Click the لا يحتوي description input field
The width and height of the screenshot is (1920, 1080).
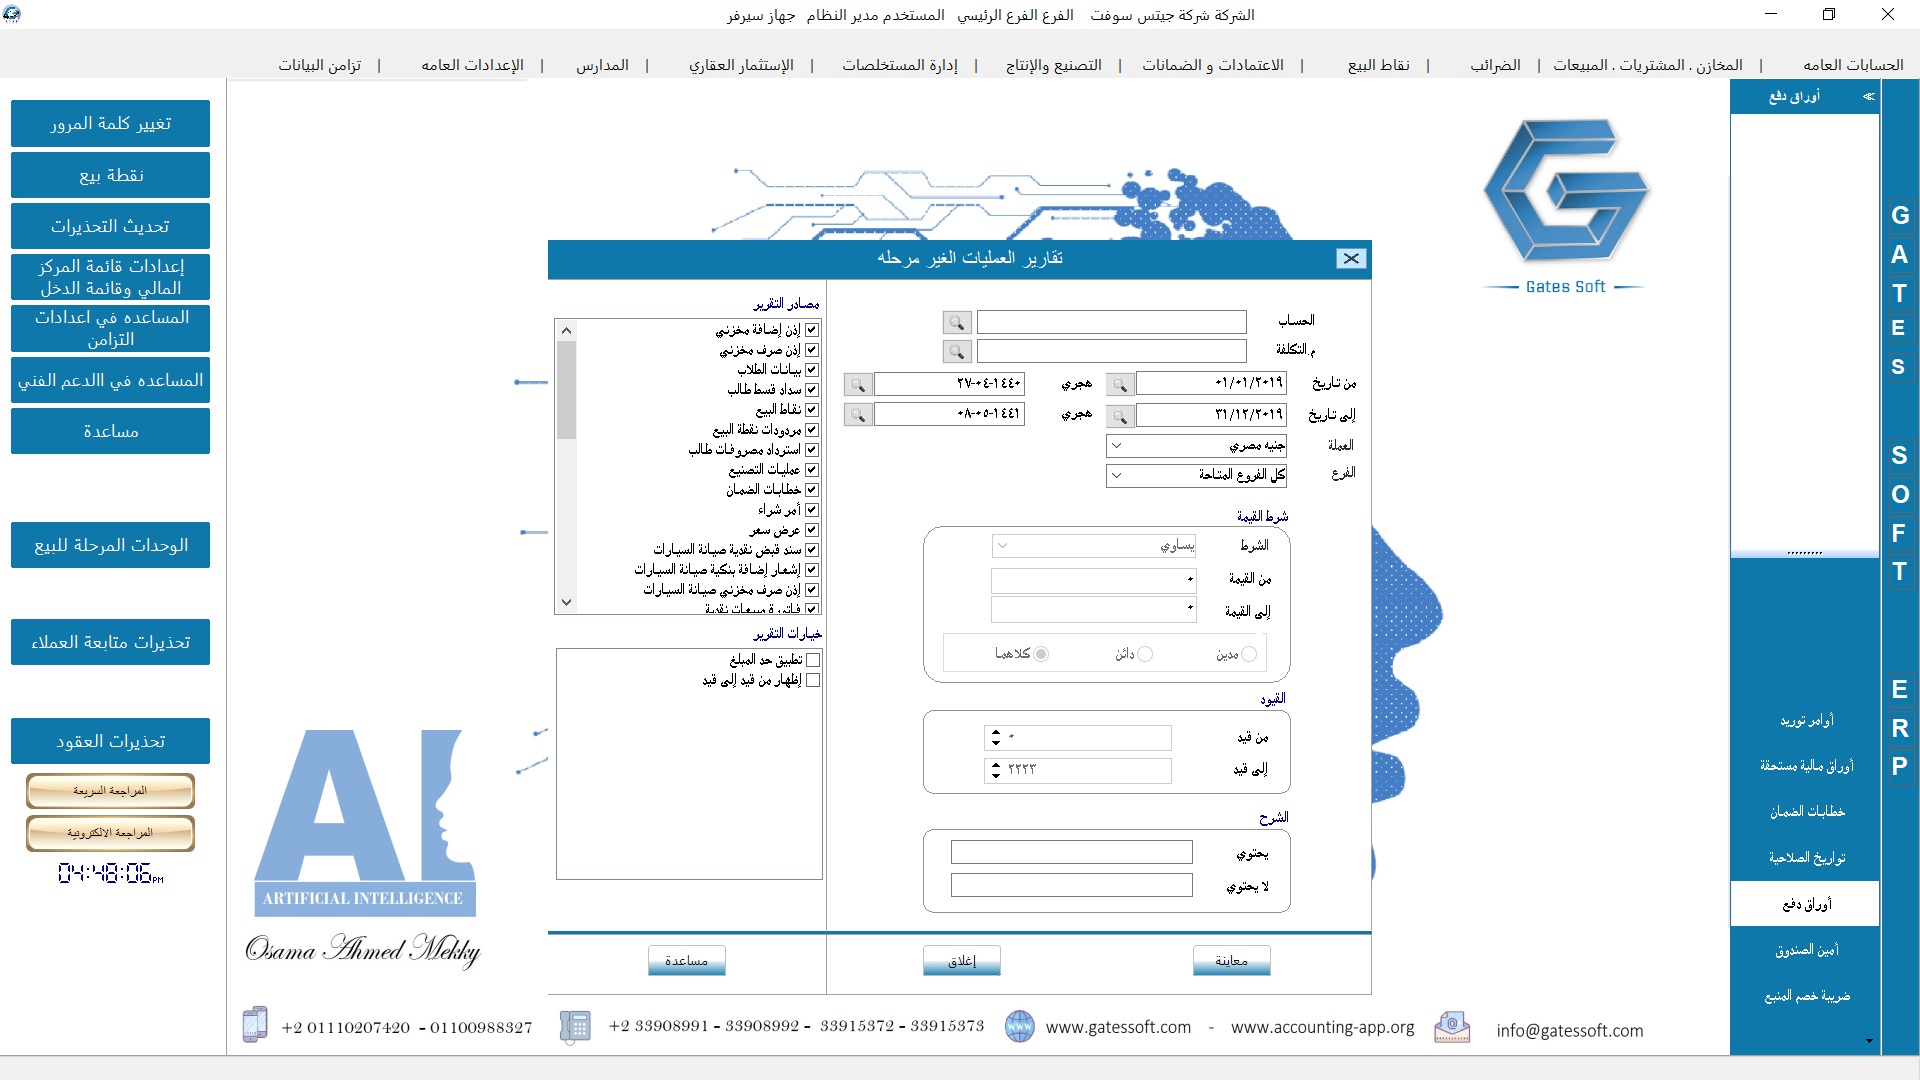(x=1071, y=885)
